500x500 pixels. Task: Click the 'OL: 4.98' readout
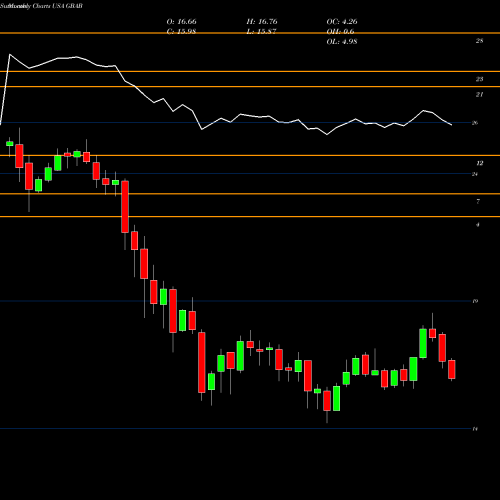click(342, 42)
